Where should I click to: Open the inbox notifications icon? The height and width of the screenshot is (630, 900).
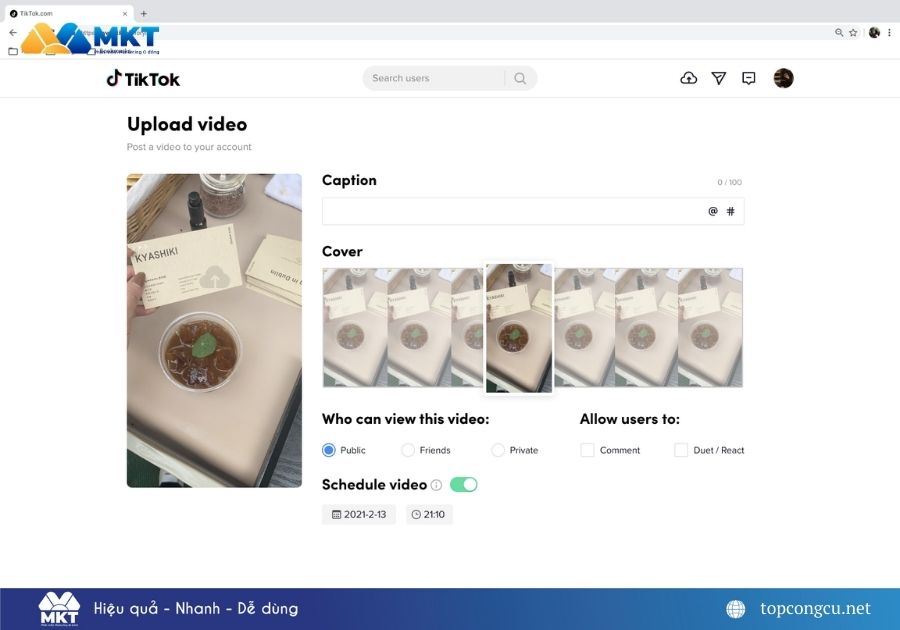pos(748,78)
